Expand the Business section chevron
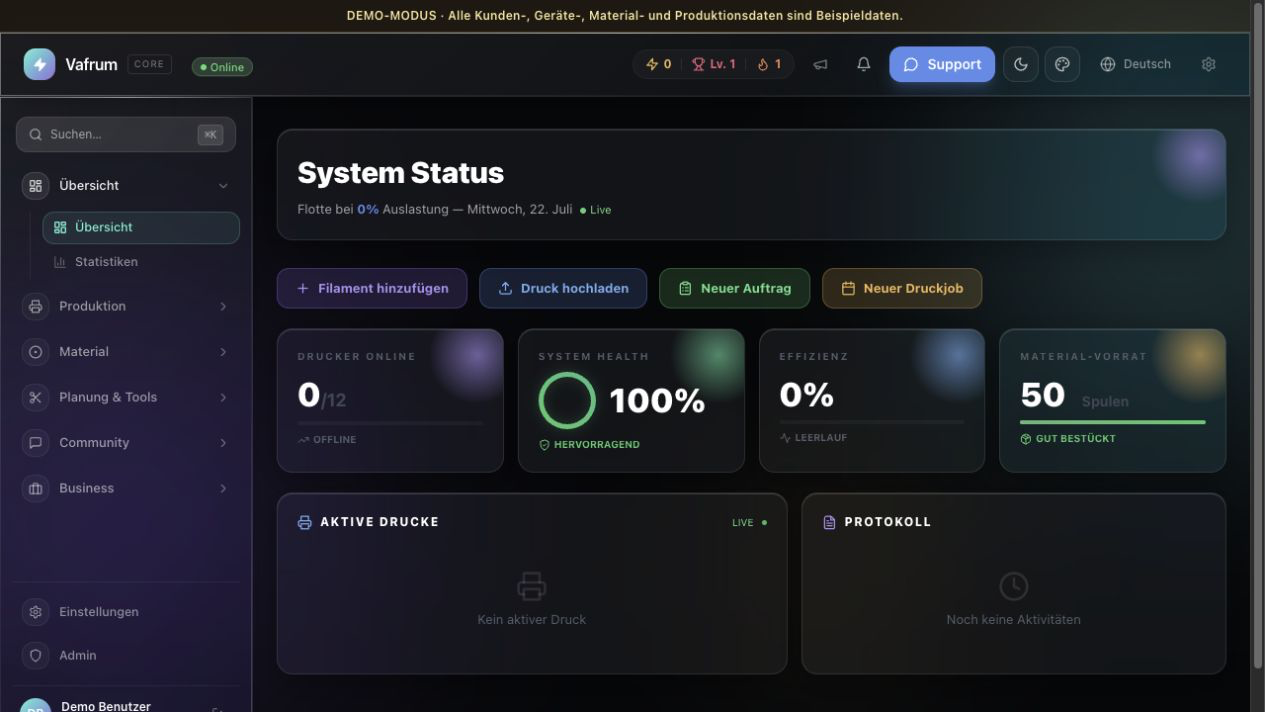This screenshot has height=712, width=1265. pos(223,489)
